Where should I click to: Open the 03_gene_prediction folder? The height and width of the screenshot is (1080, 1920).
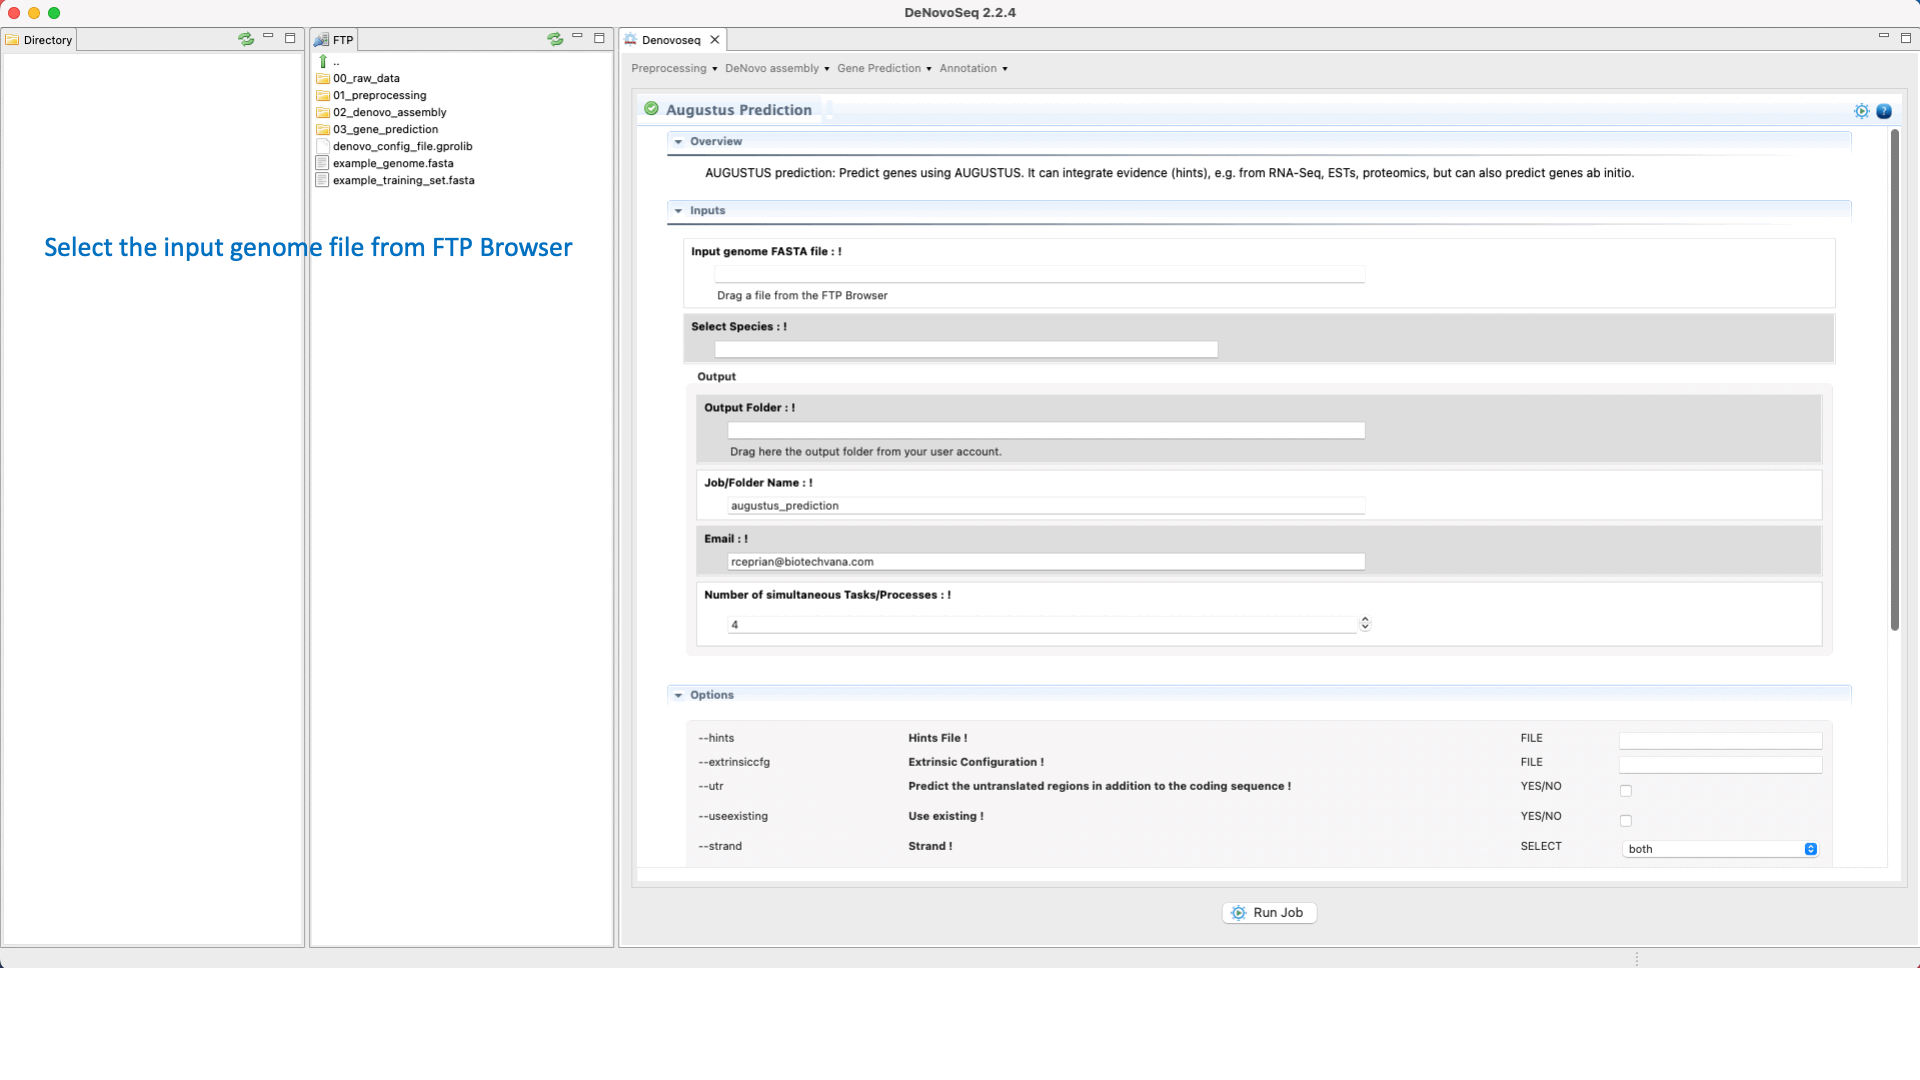[x=385, y=129]
